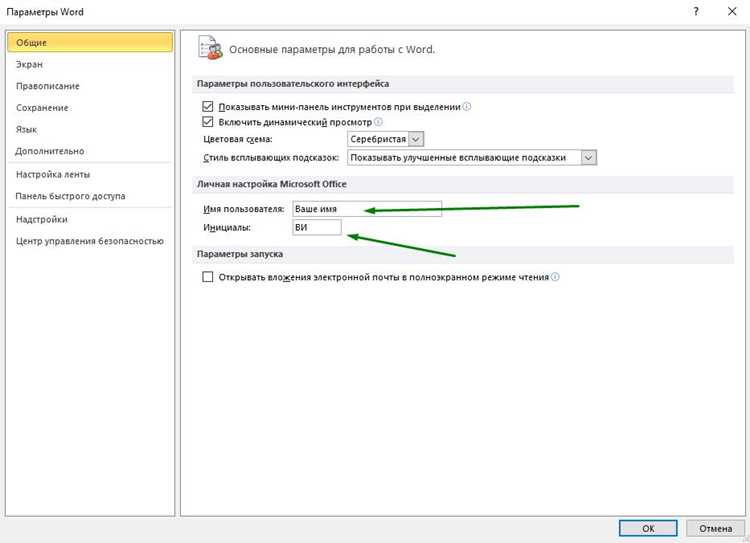Click the Инициалы input field
The width and height of the screenshot is (750, 543).
pos(317,227)
